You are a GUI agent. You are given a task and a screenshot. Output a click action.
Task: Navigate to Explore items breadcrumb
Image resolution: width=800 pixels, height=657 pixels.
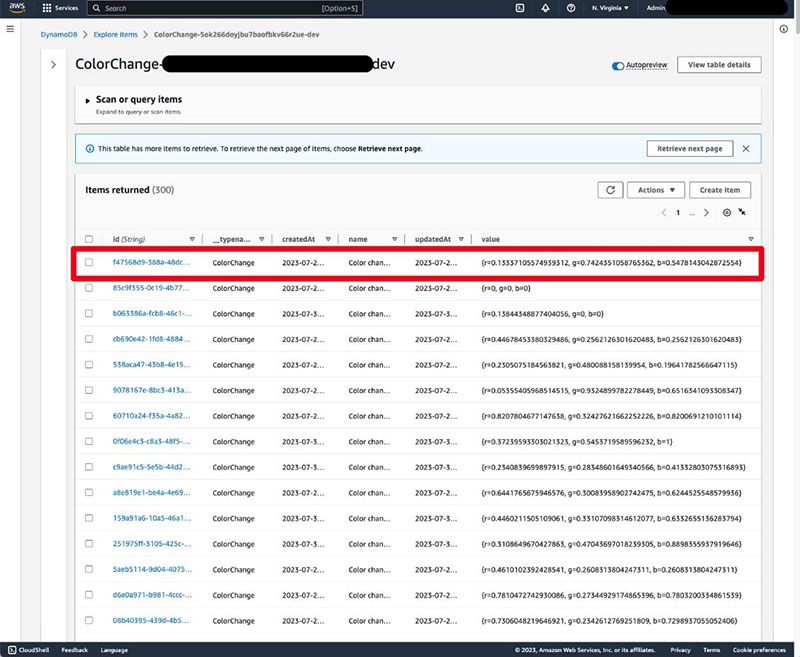coord(115,34)
